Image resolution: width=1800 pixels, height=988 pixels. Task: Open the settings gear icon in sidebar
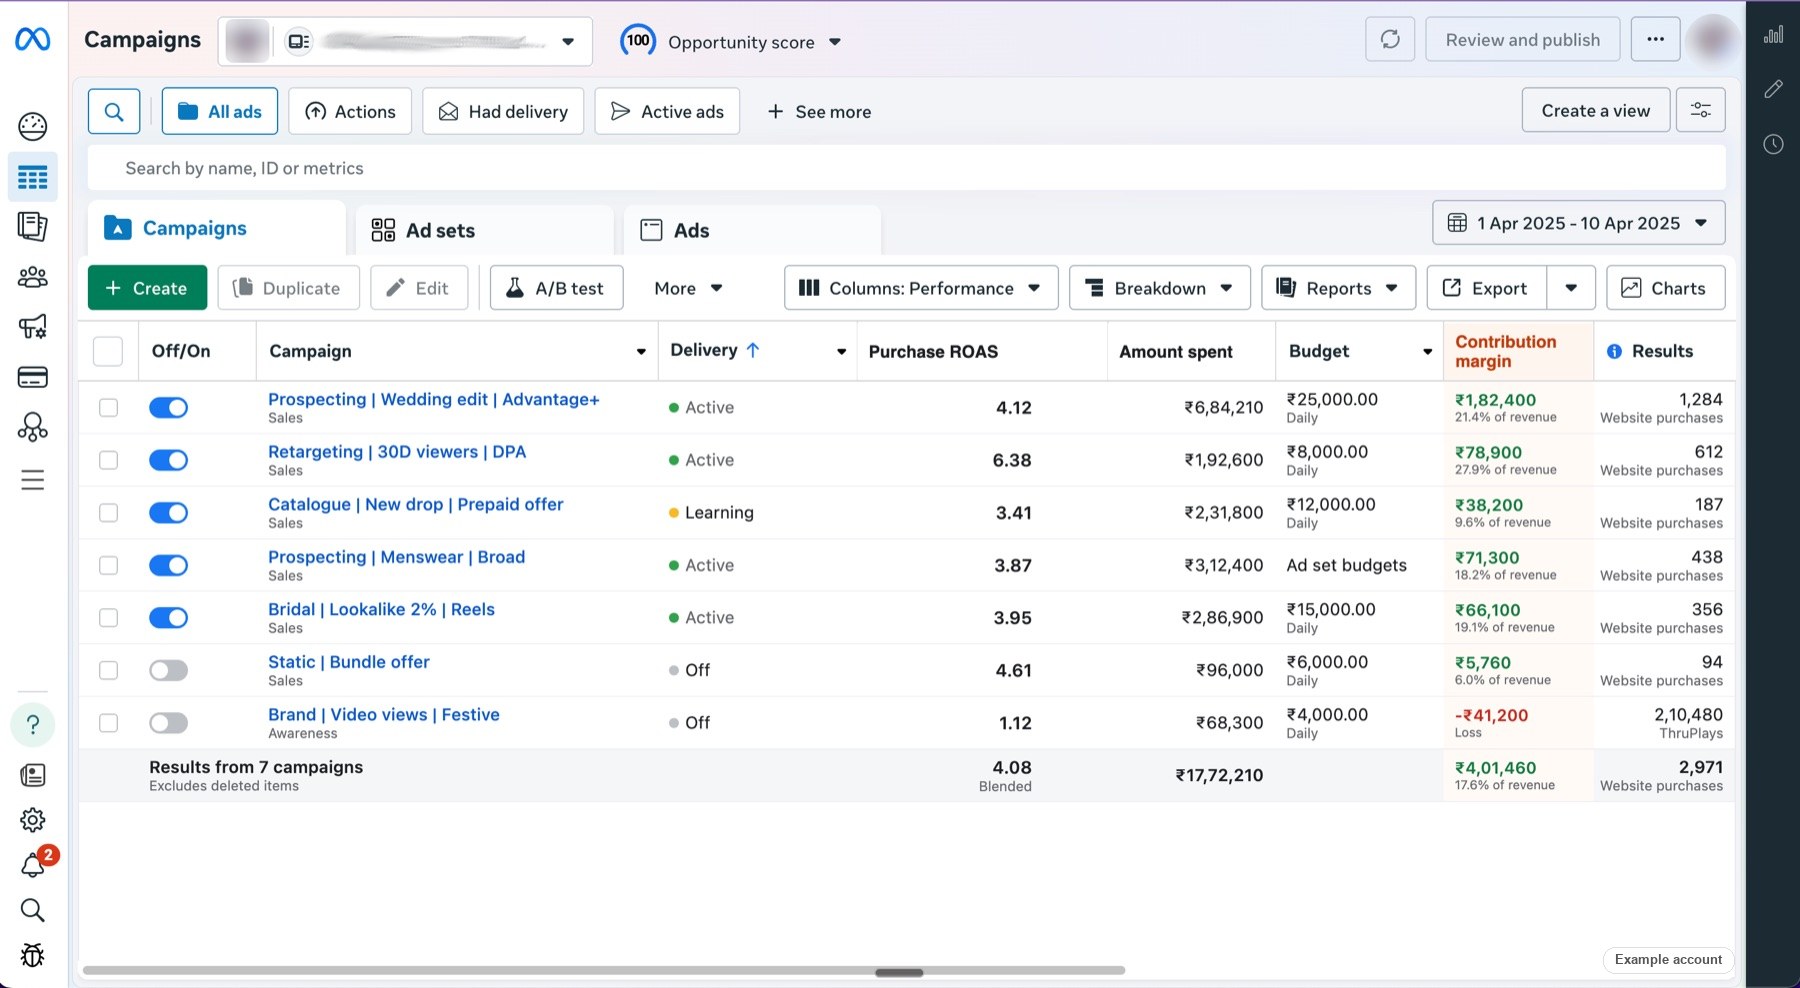(32, 820)
